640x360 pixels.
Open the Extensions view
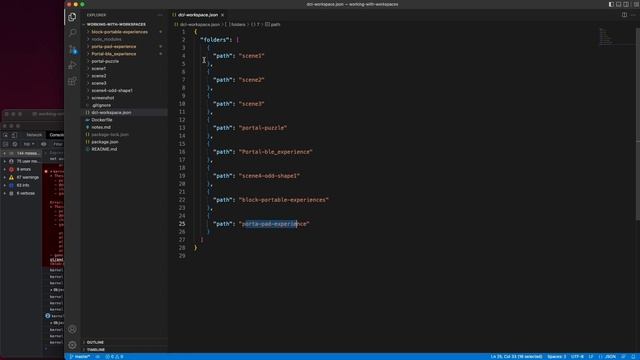(x=72, y=81)
